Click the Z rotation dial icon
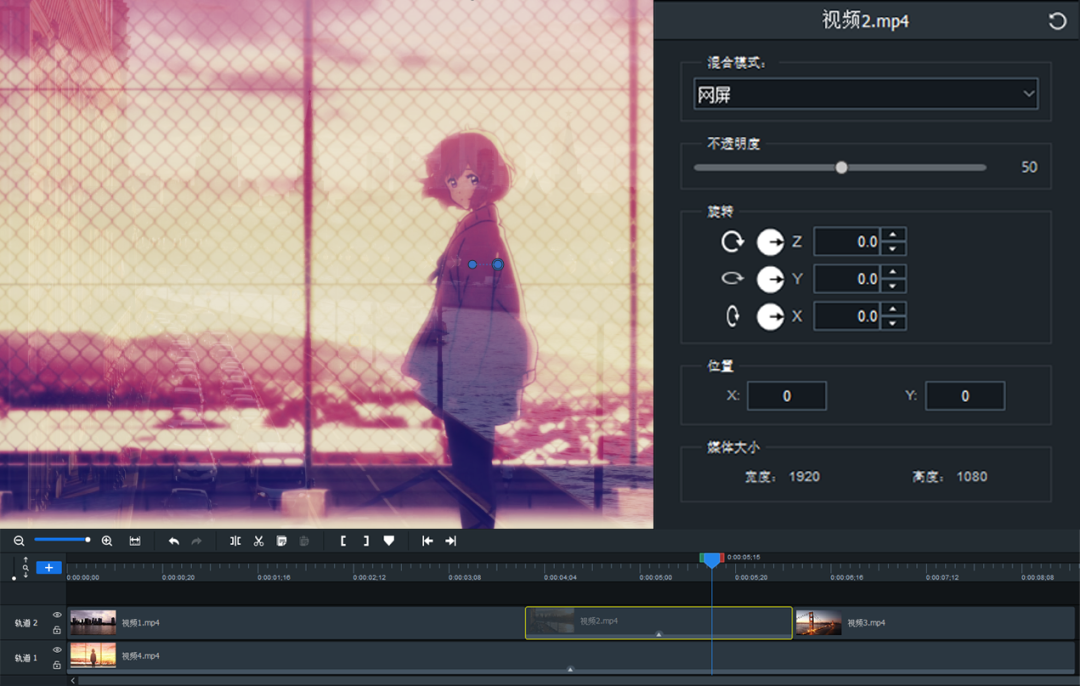1080x686 pixels. (770, 242)
